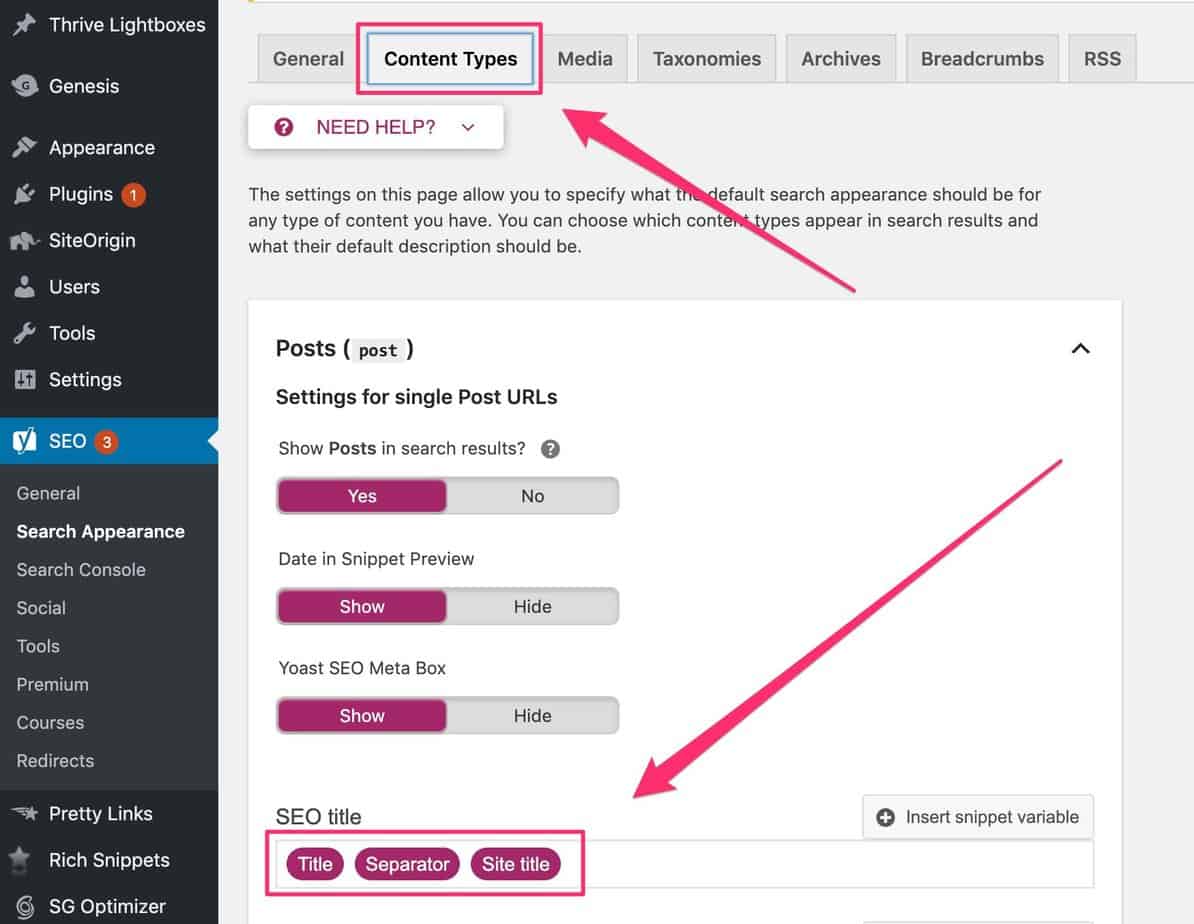Set Show Posts in search results to Yes
Screen dimensions: 1194x924
click(x=362, y=496)
